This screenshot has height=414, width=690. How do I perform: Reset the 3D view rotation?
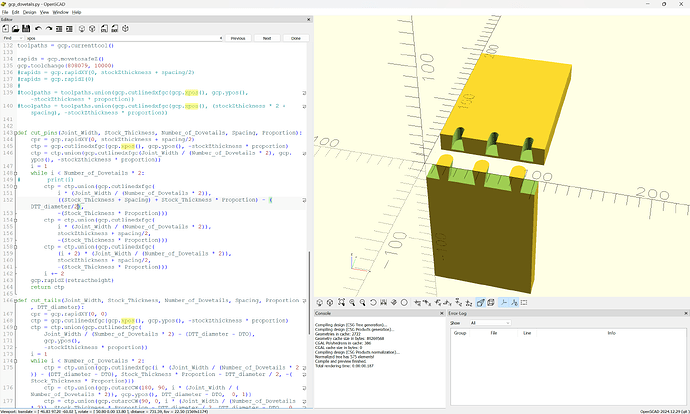[x=373, y=303]
